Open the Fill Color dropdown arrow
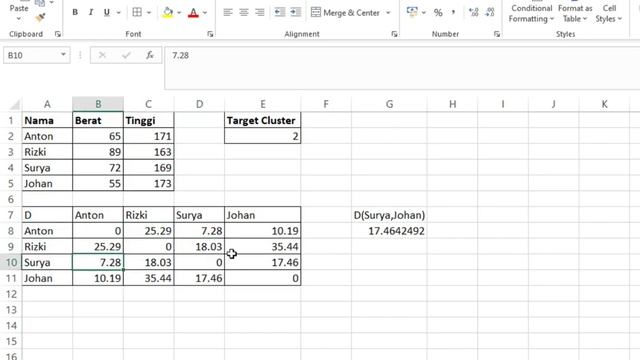 (x=179, y=13)
